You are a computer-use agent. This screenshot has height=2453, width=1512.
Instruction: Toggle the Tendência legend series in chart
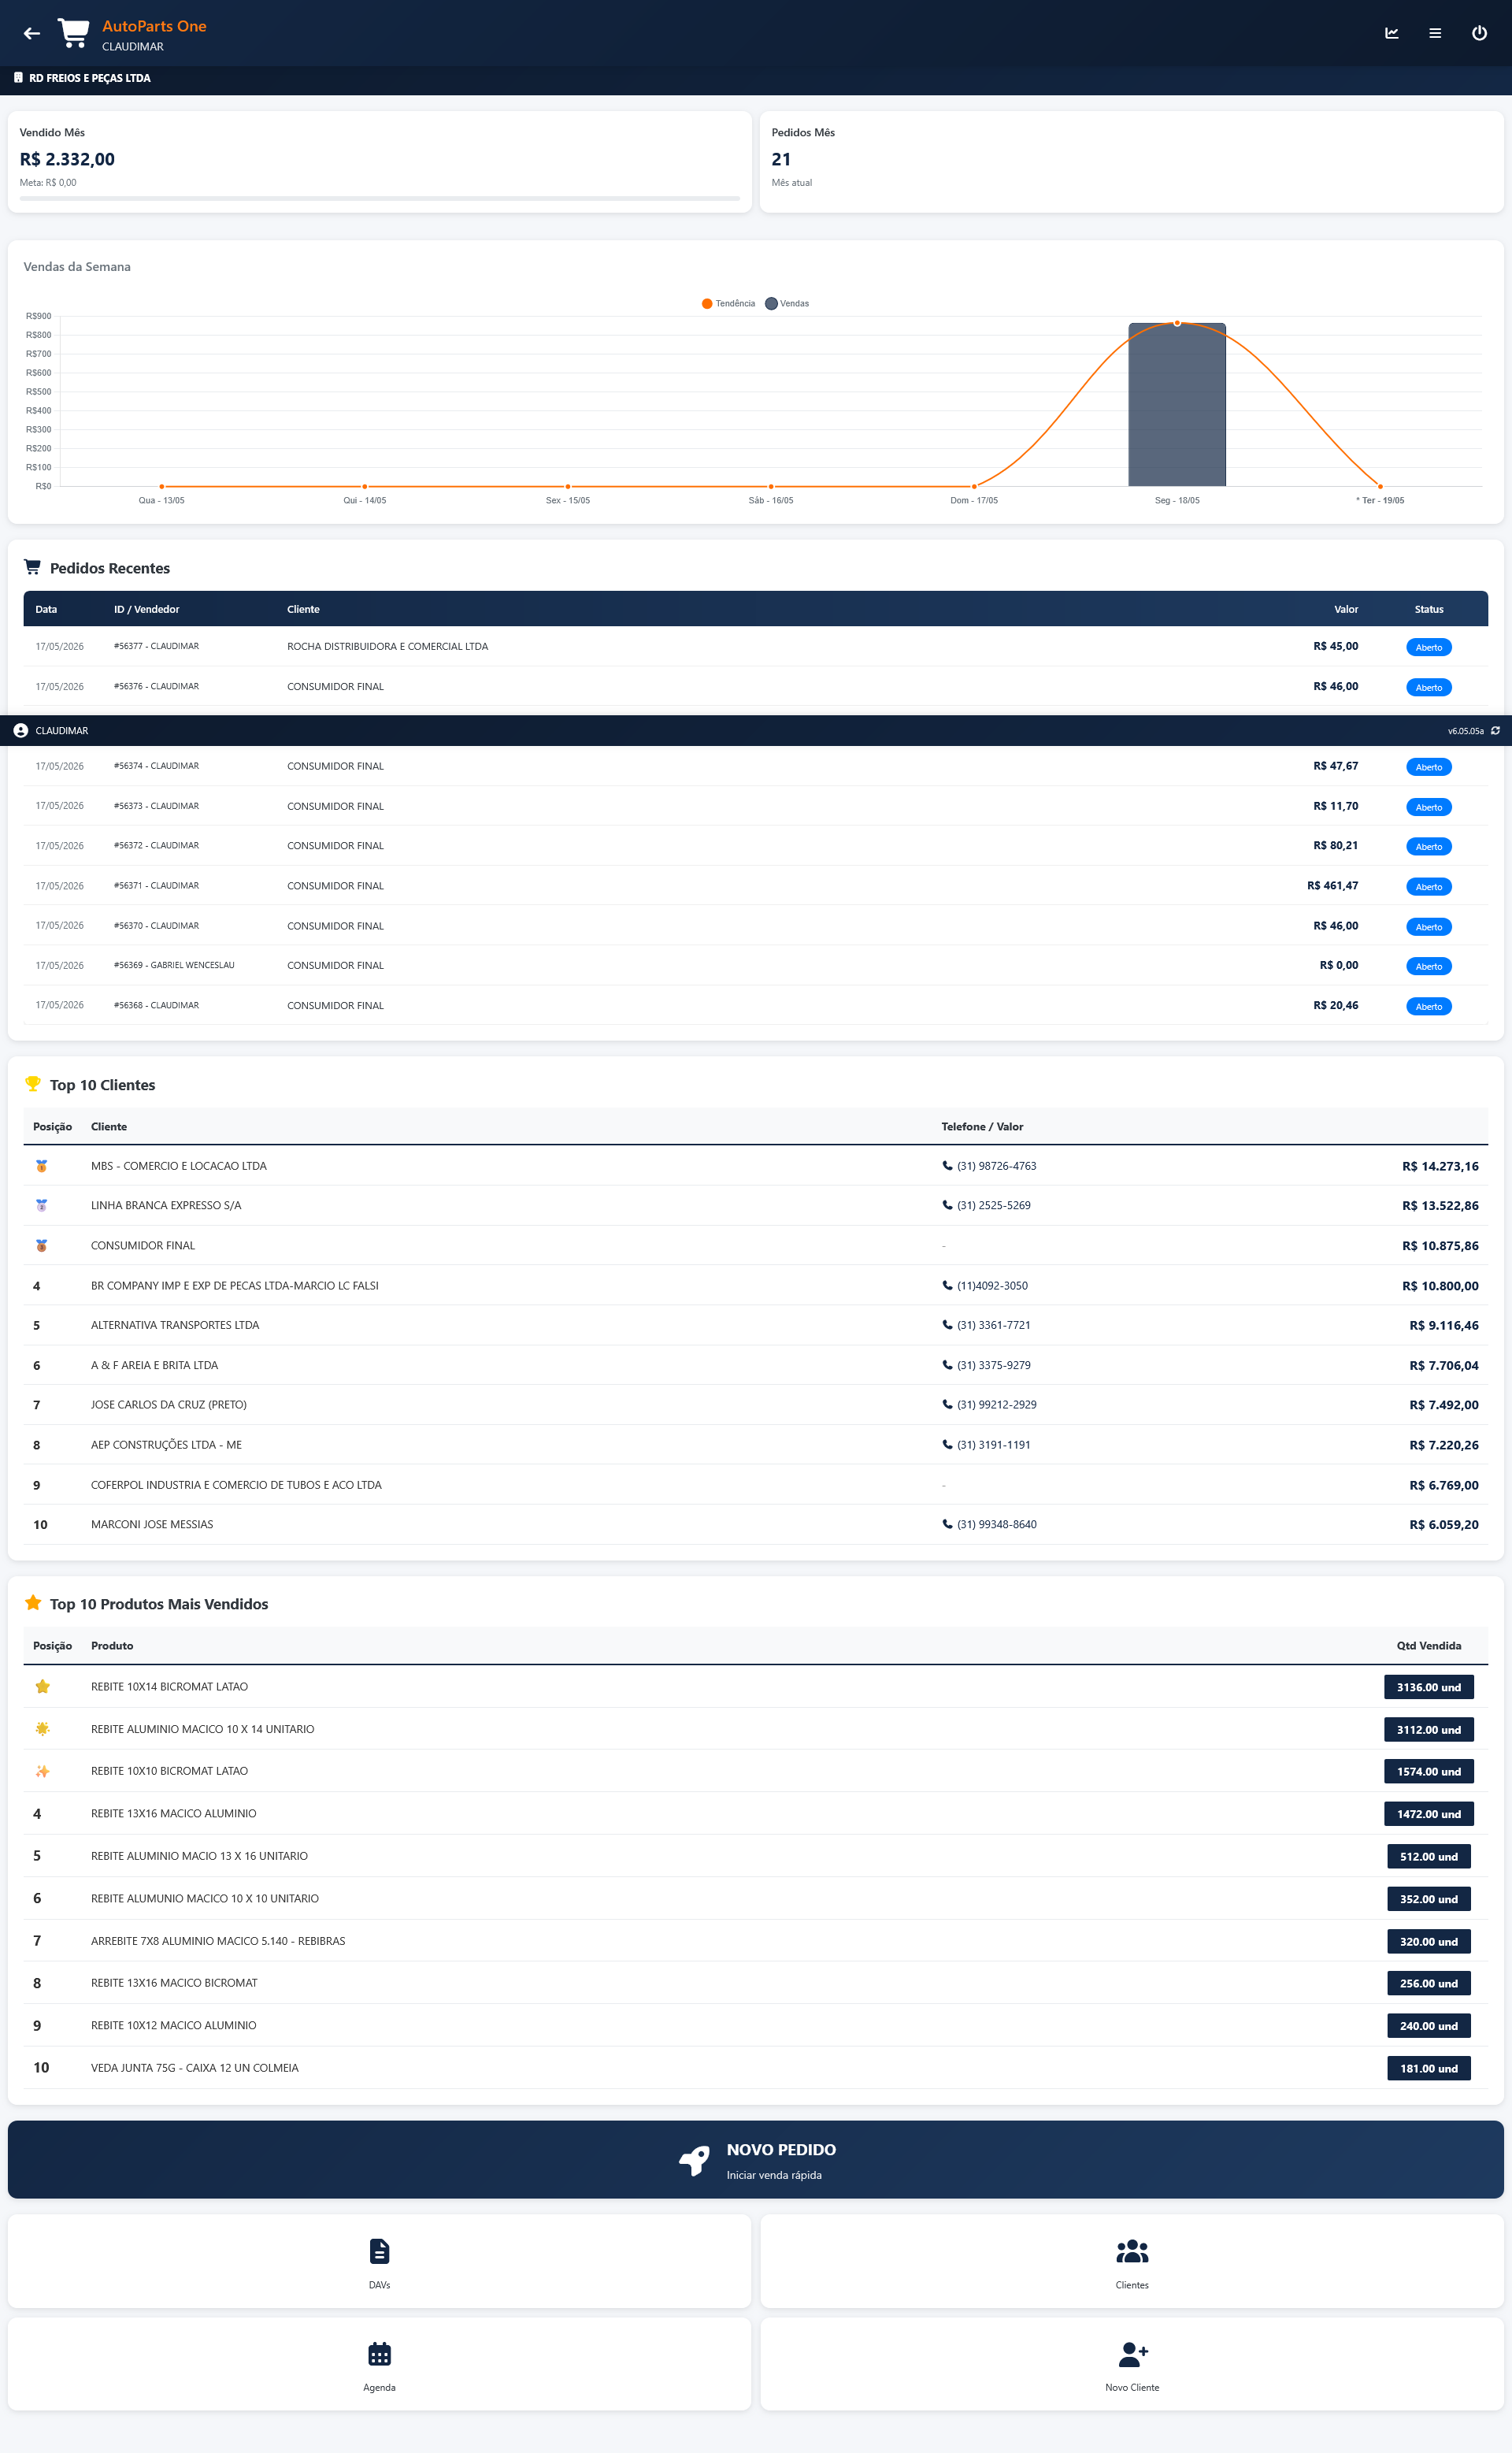tap(728, 303)
